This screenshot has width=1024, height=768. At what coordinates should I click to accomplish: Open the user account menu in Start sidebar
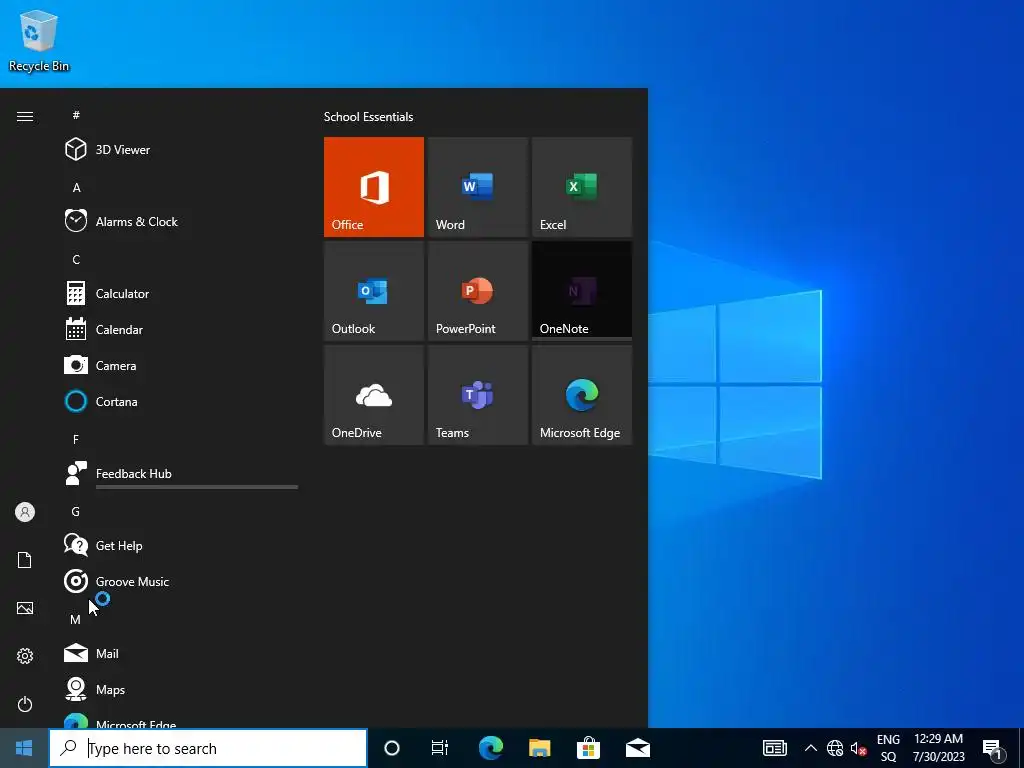25,512
